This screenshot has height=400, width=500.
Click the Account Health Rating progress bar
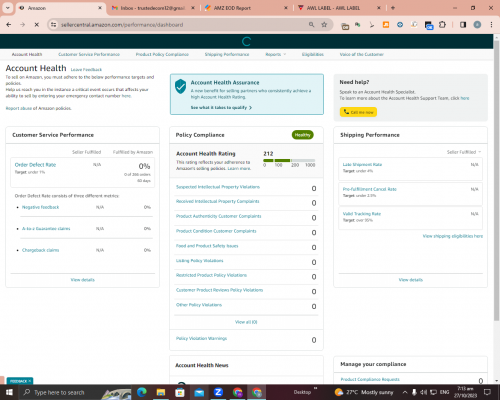coord(289,160)
